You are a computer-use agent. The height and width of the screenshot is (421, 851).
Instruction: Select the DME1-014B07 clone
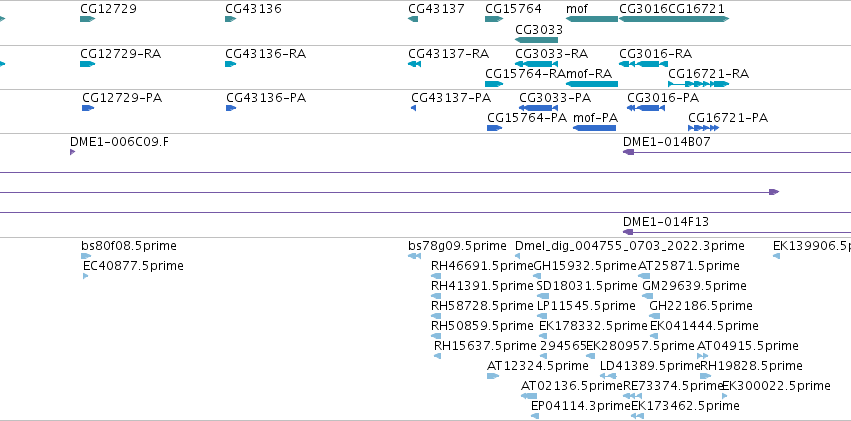tap(737, 152)
